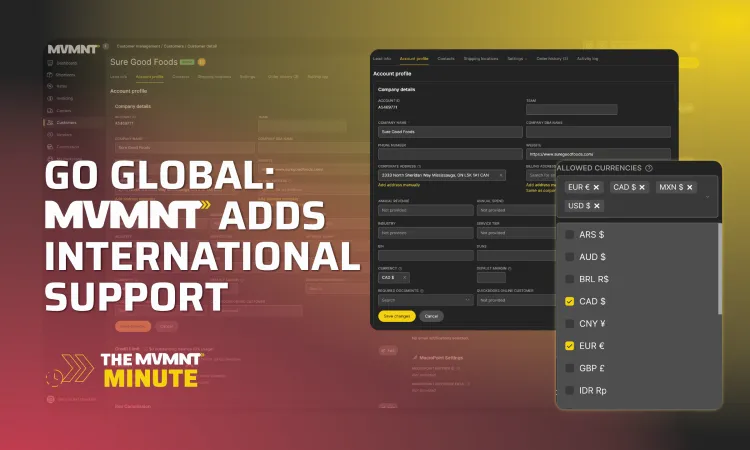Click the QuickBooks online customer field
Viewport: 750px width, 450px height.
tap(517, 300)
